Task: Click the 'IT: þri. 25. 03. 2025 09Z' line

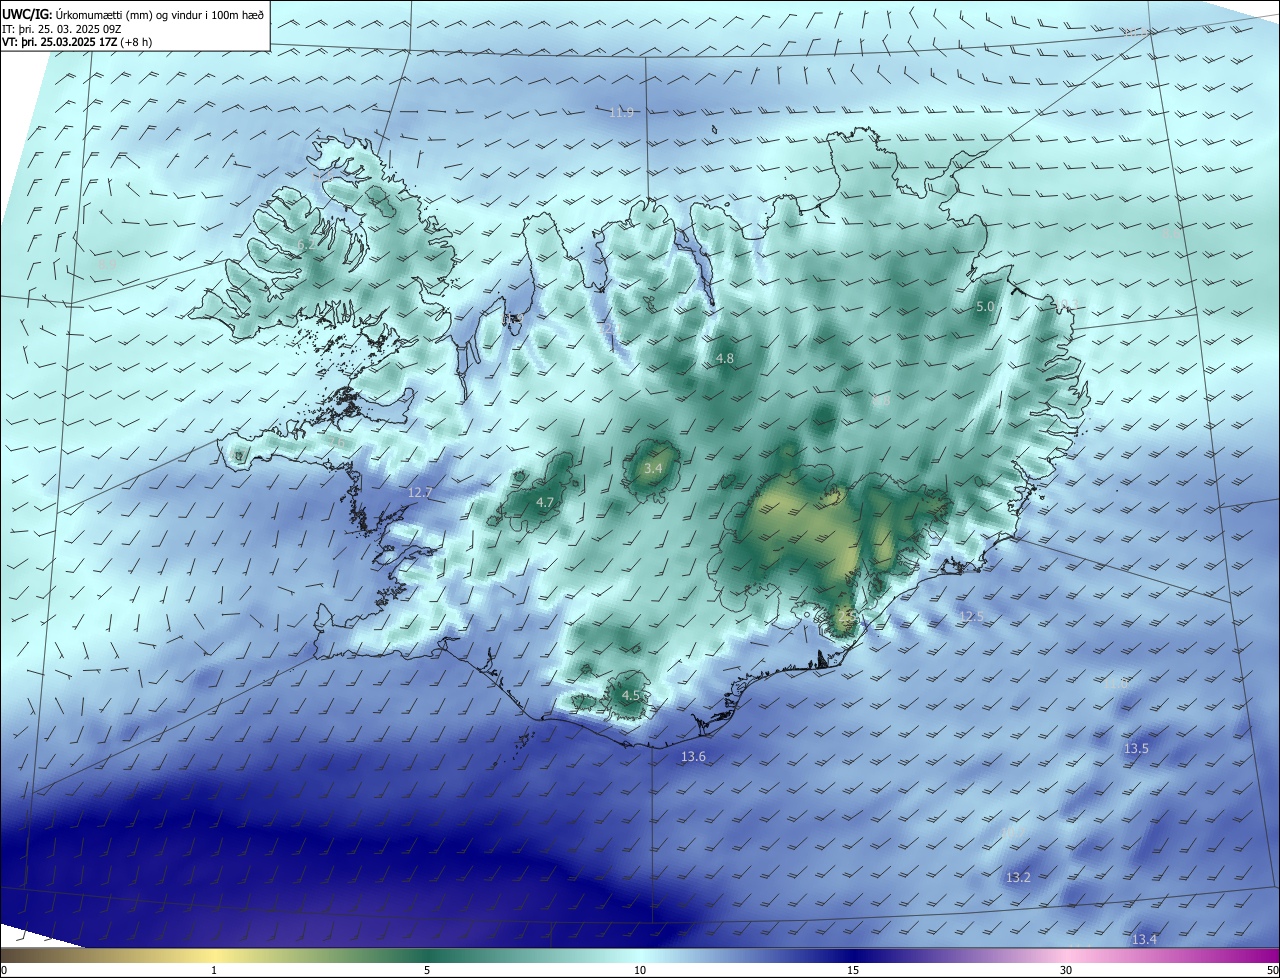Action: [x=62, y=29]
